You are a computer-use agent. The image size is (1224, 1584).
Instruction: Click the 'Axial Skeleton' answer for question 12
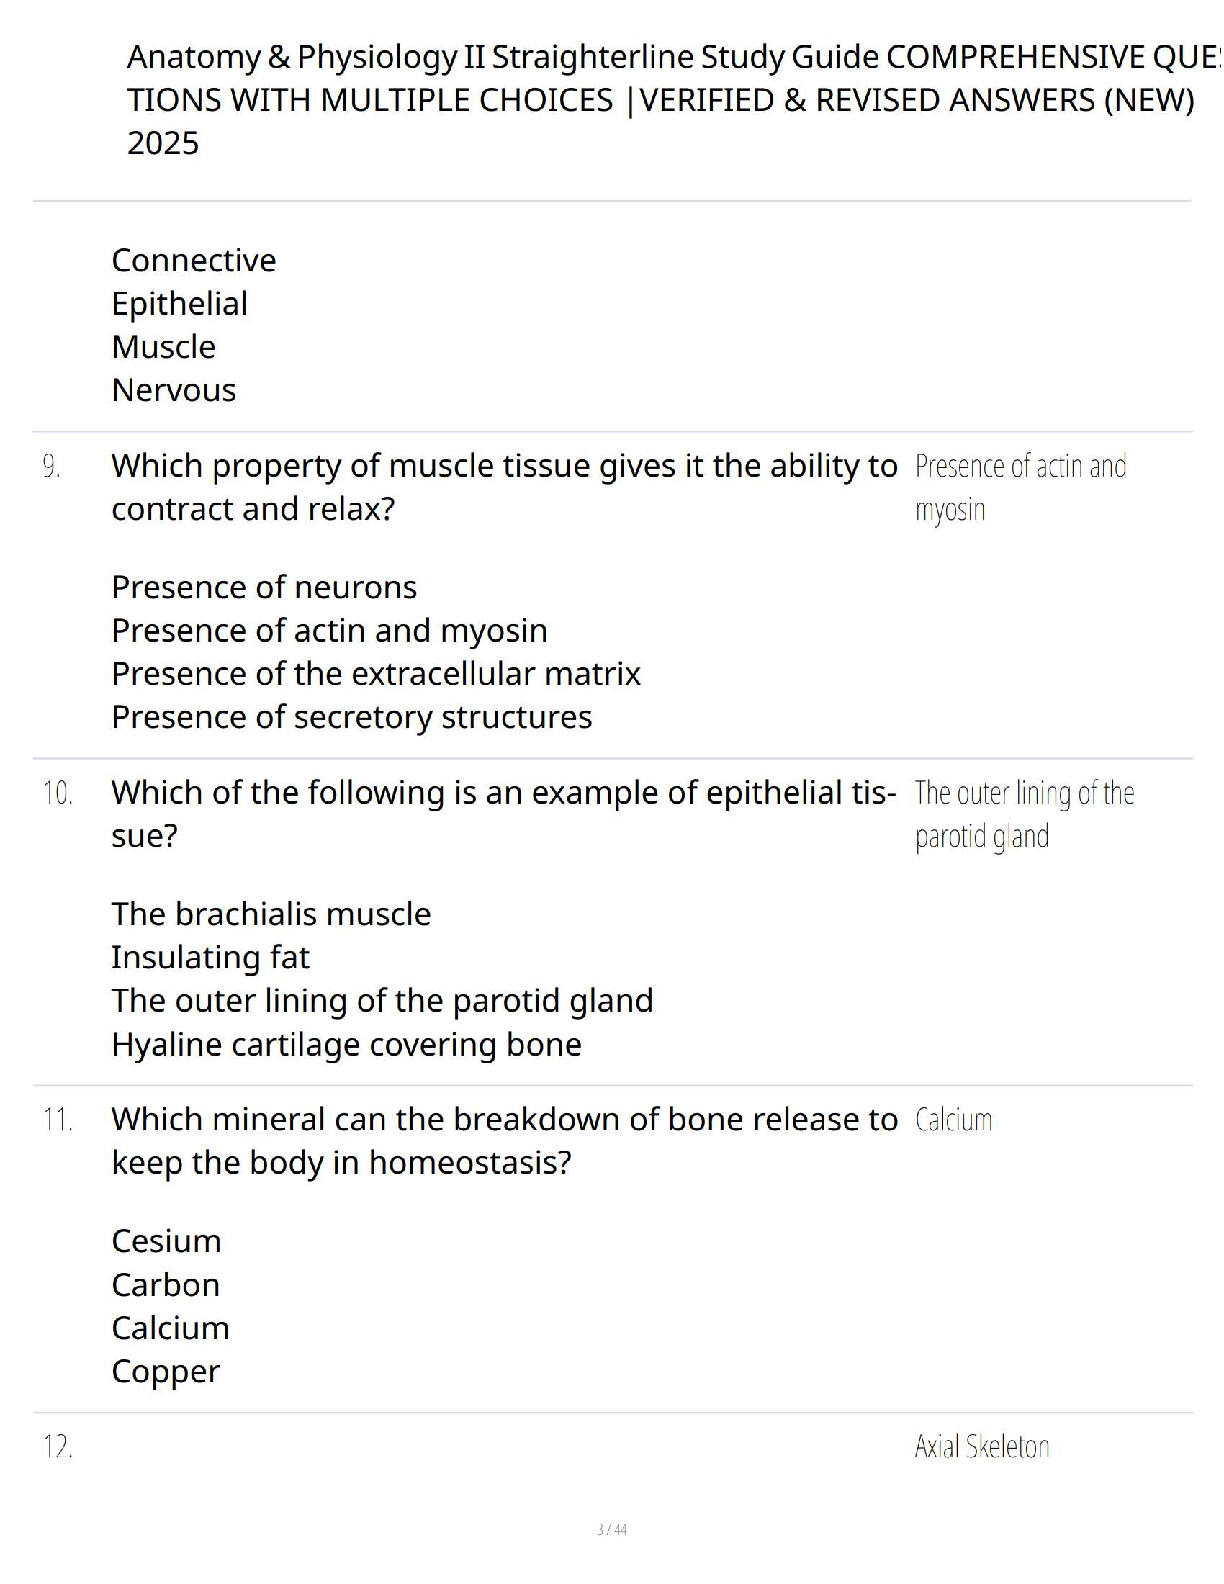(x=982, y=1446)
